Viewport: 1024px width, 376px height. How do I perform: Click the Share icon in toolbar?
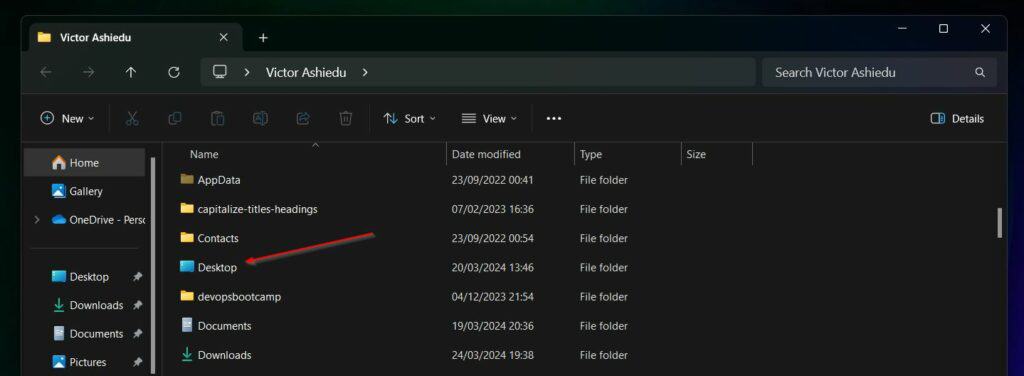[x=303, y=118]
